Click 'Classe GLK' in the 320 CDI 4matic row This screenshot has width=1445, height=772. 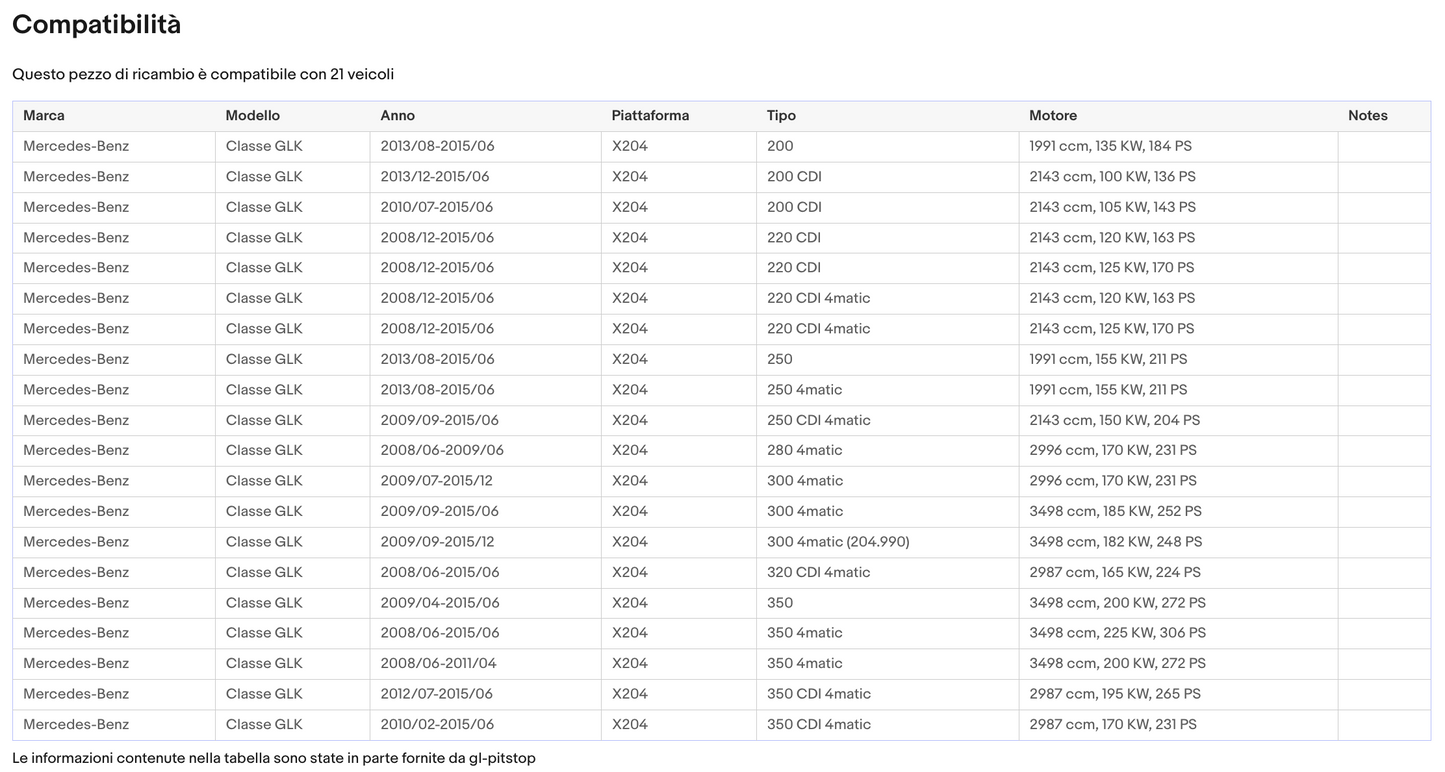[264, 572]
